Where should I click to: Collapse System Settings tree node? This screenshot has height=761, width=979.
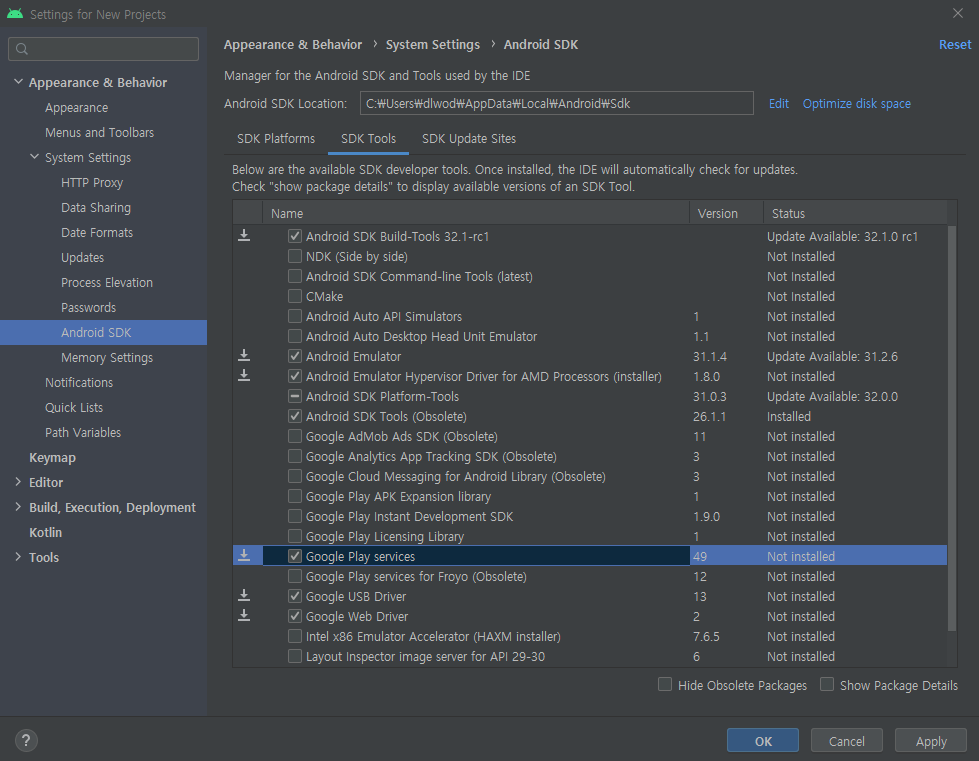35,157
